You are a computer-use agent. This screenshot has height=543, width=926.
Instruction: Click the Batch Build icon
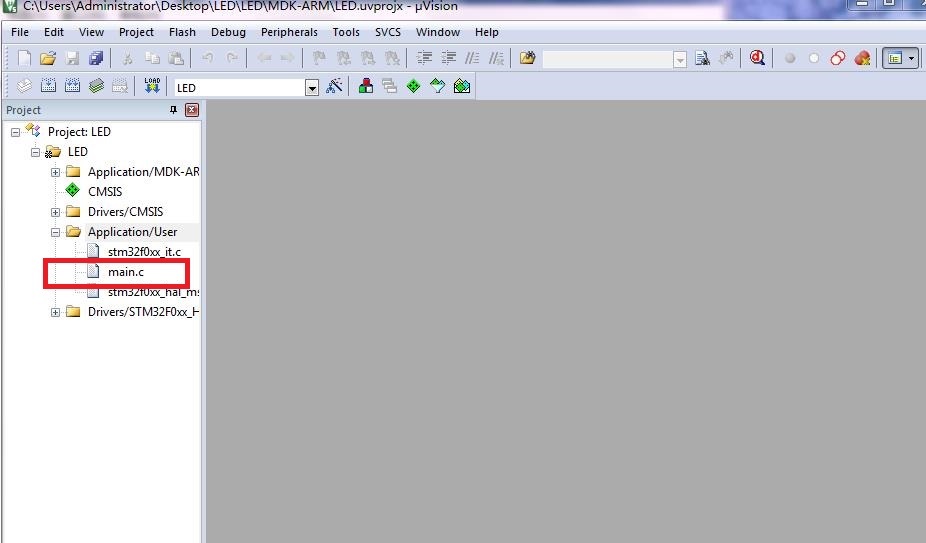pyautogui.click(x=96, y=86)
